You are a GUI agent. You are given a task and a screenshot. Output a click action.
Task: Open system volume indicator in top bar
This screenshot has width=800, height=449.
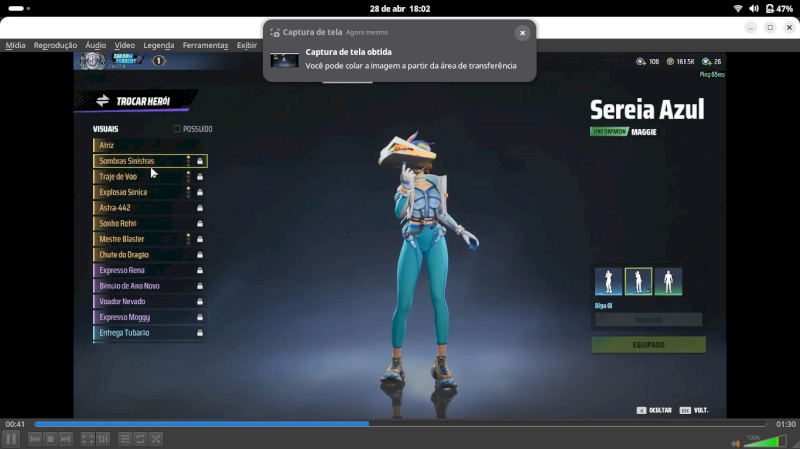(754, 9)
